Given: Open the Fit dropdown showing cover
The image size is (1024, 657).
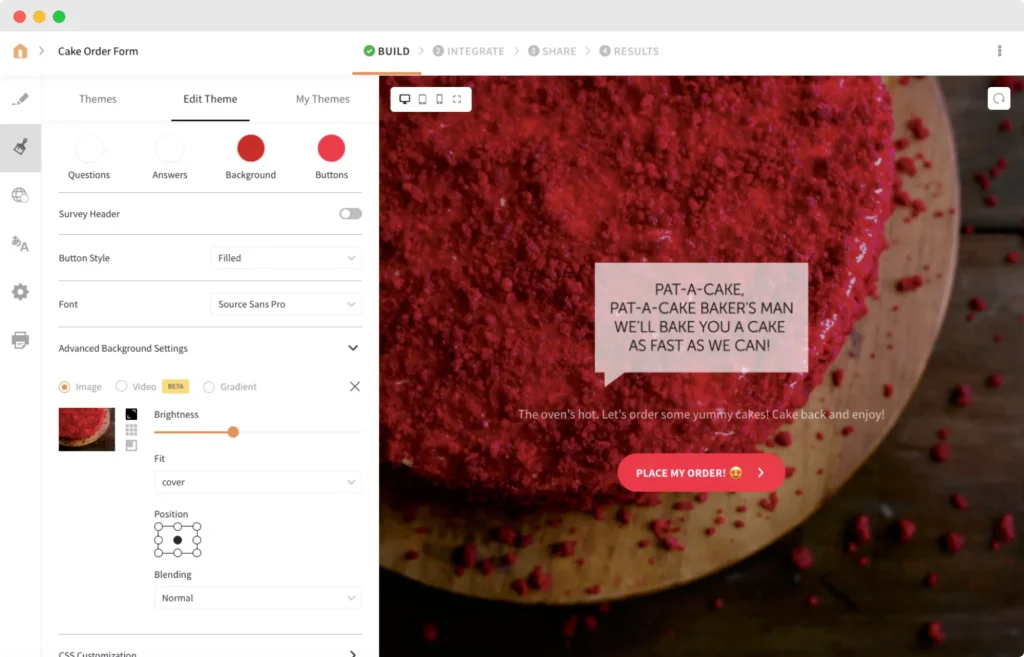Looking at the screenshot, I should click(x=258, y=482).
